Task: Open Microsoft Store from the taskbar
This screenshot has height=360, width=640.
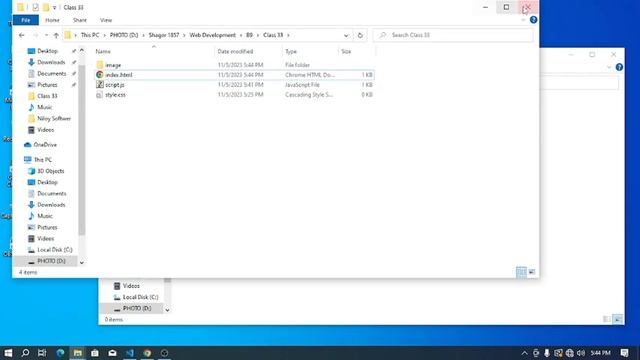Action: [95, 353]
